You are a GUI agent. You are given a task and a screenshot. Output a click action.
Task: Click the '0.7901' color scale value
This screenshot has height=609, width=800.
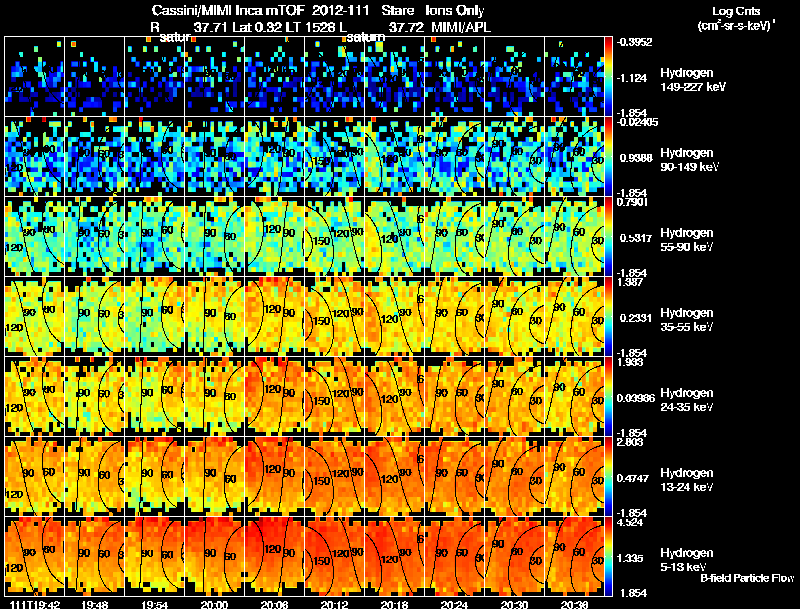click(633, 202)
